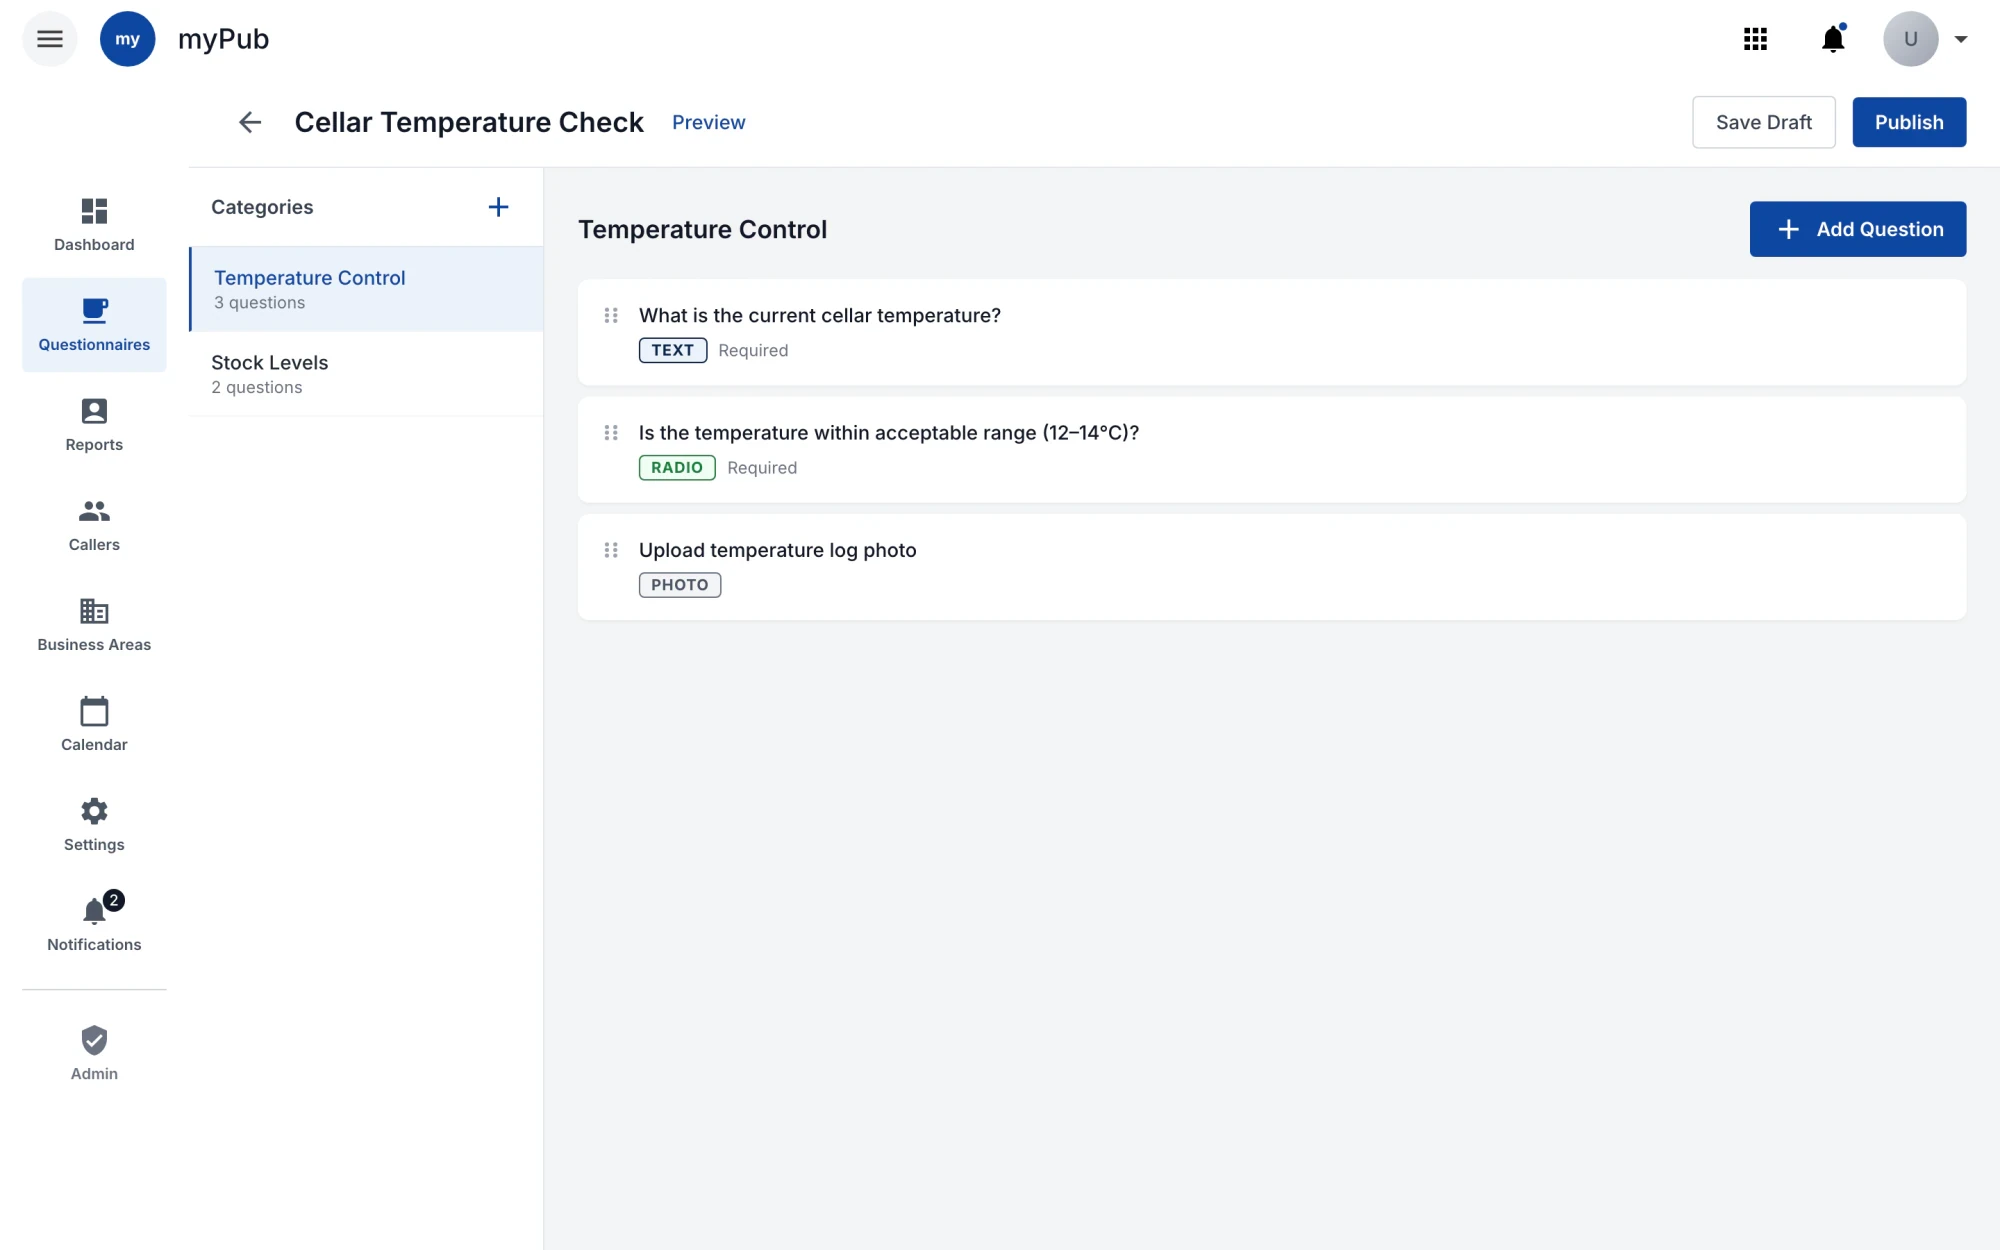Open the Preview link
The width and height of the screenshot is (2000, 1250).
708,122
